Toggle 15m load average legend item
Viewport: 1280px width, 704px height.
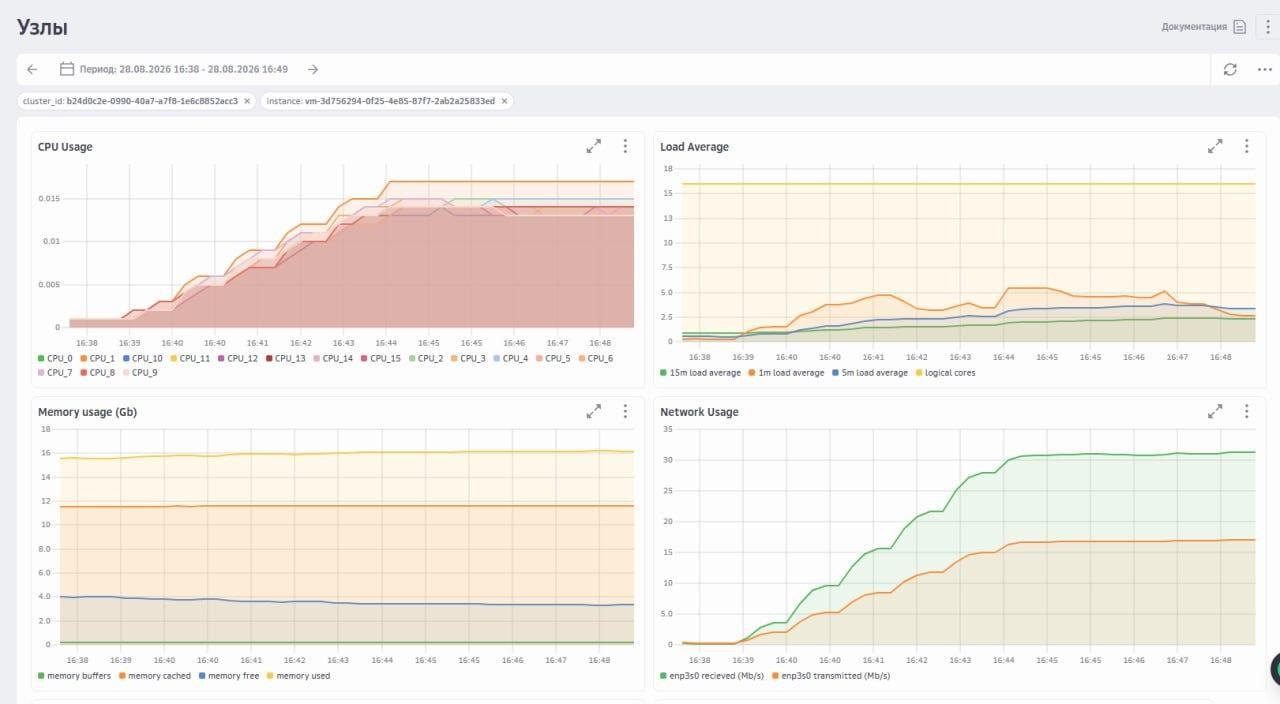pyautogui.click(x=700, y=372)
